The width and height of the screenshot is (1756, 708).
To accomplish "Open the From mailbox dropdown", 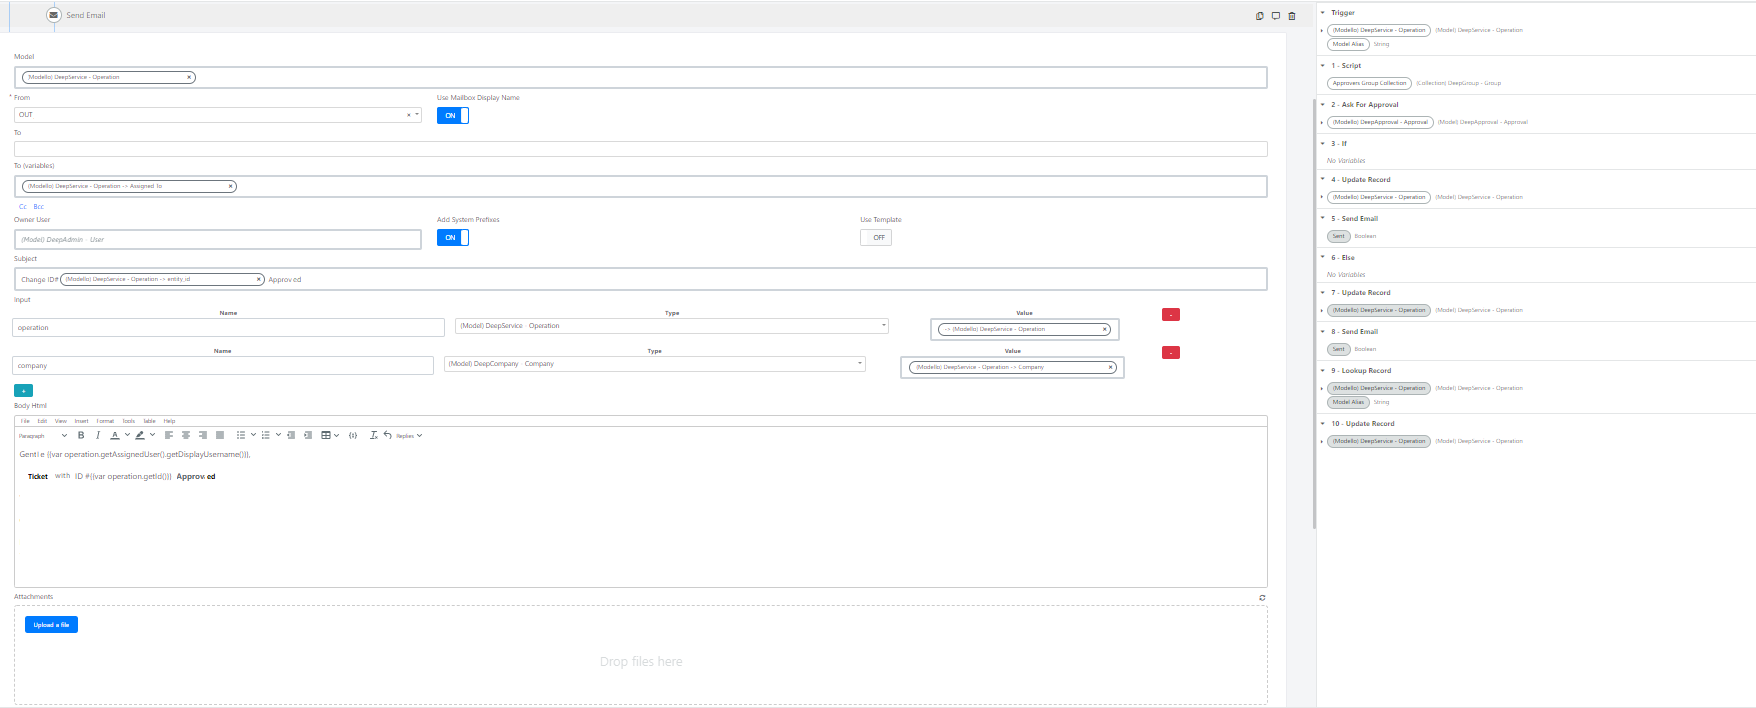I will click(x=417, y=114).
